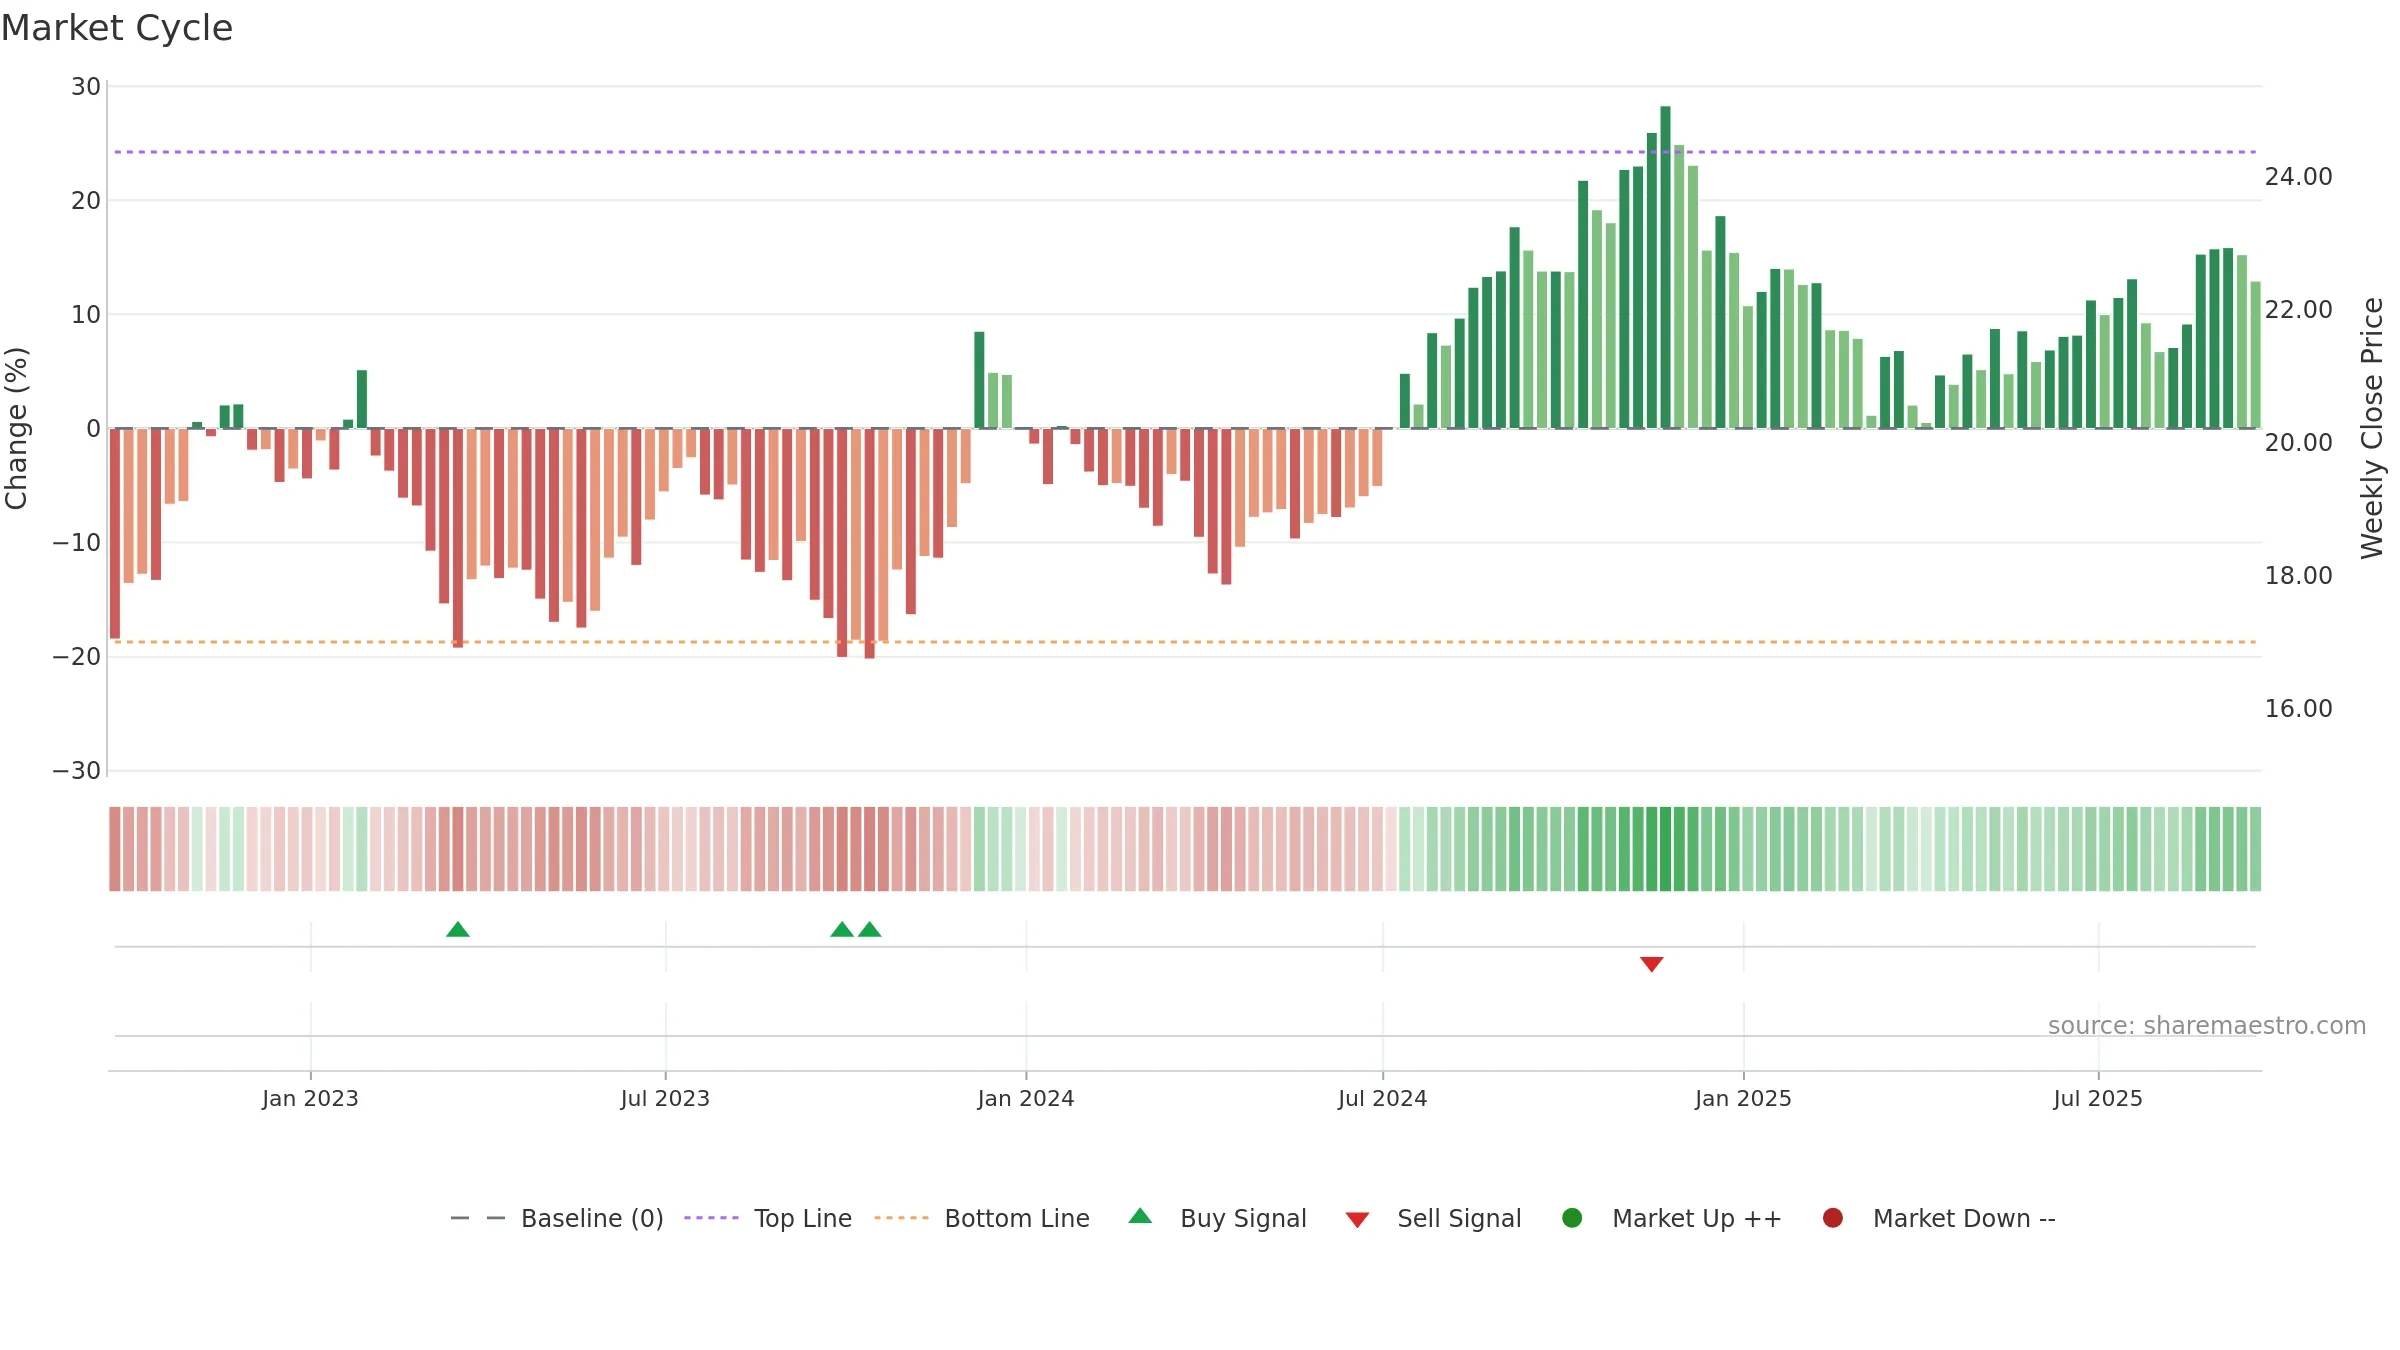This screenshot has width=2400, height=1350.
Task: Click the Jul 2024 axis label
Action: 1383,1099
